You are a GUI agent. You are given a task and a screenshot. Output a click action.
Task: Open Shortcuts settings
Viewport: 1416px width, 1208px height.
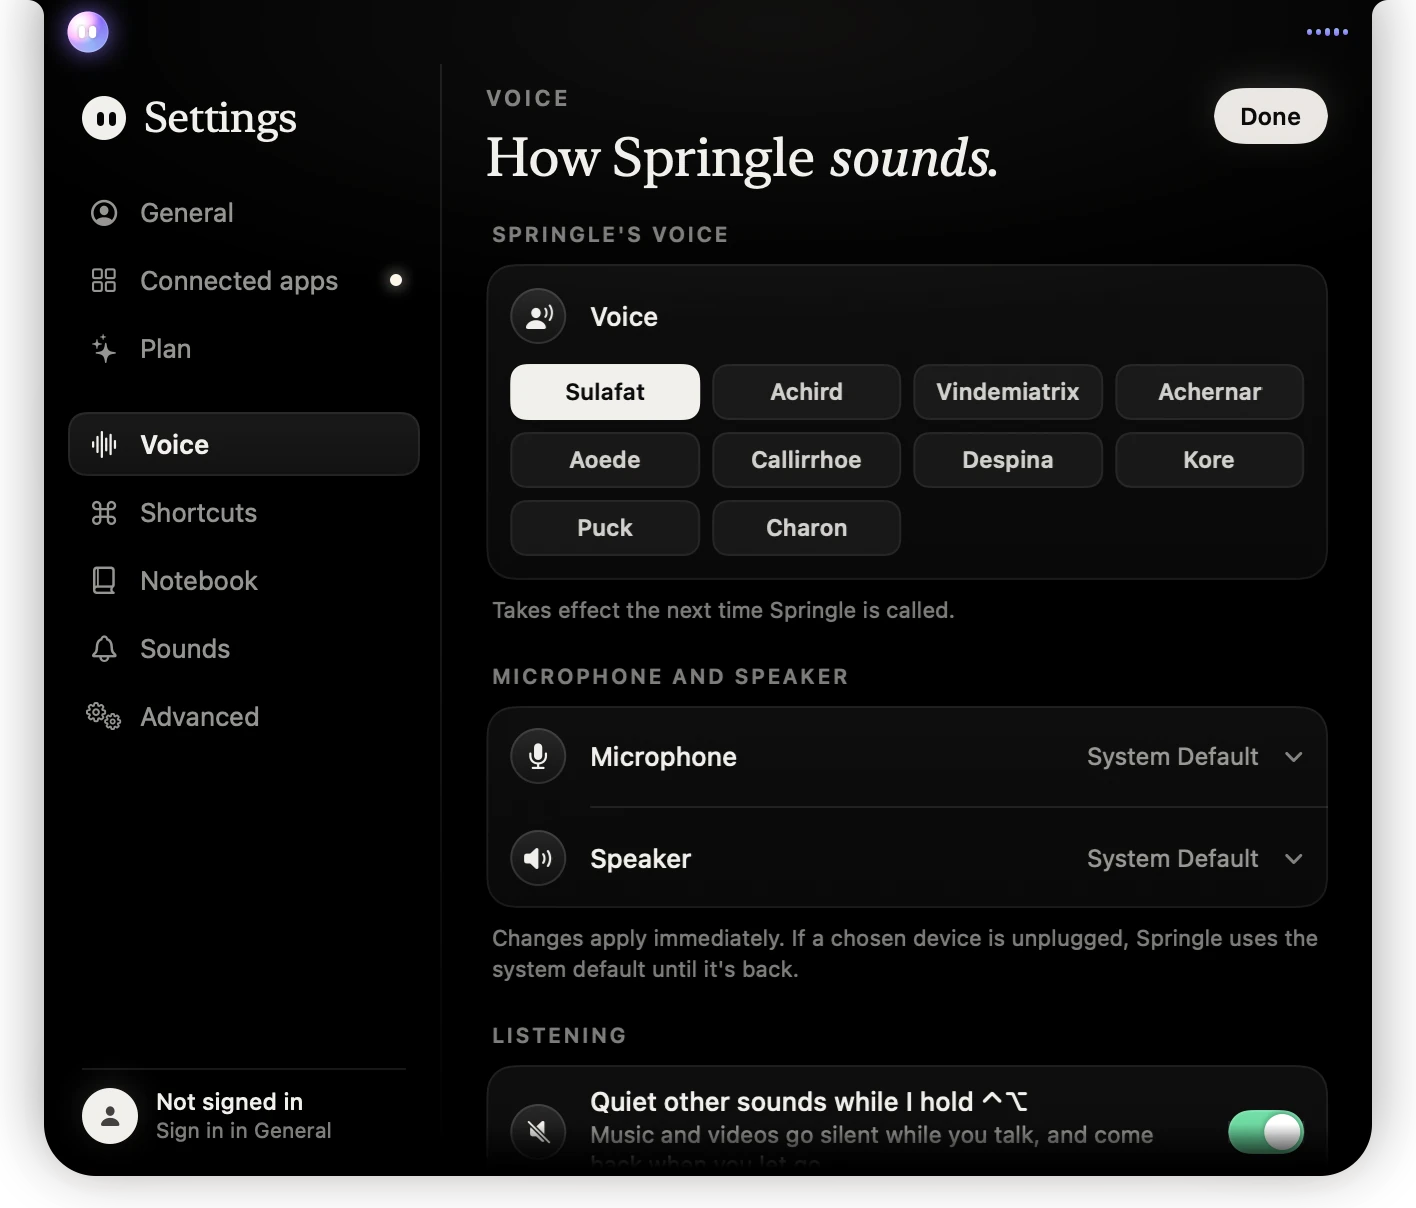coord(244,513)
